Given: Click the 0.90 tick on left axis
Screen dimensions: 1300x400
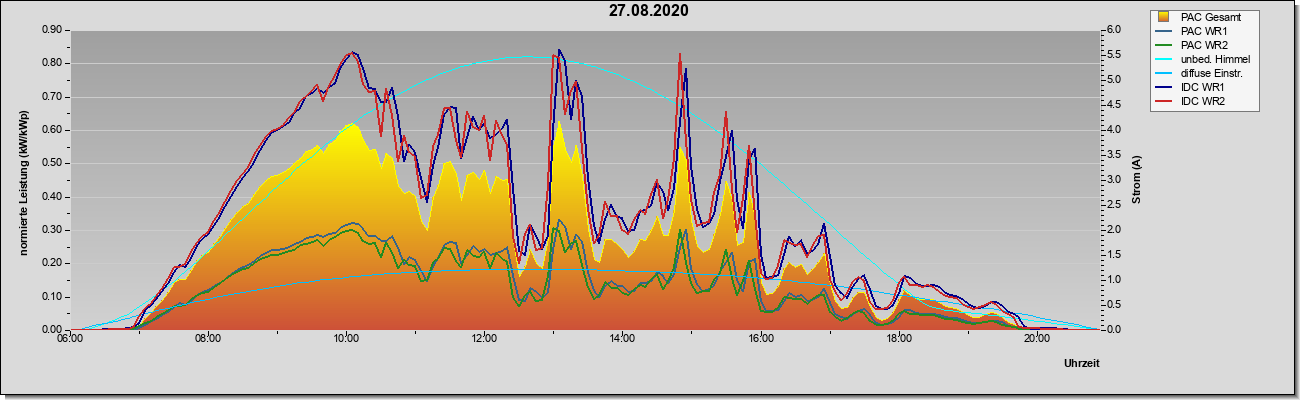Looking at the screenshot, I should 52,30.
